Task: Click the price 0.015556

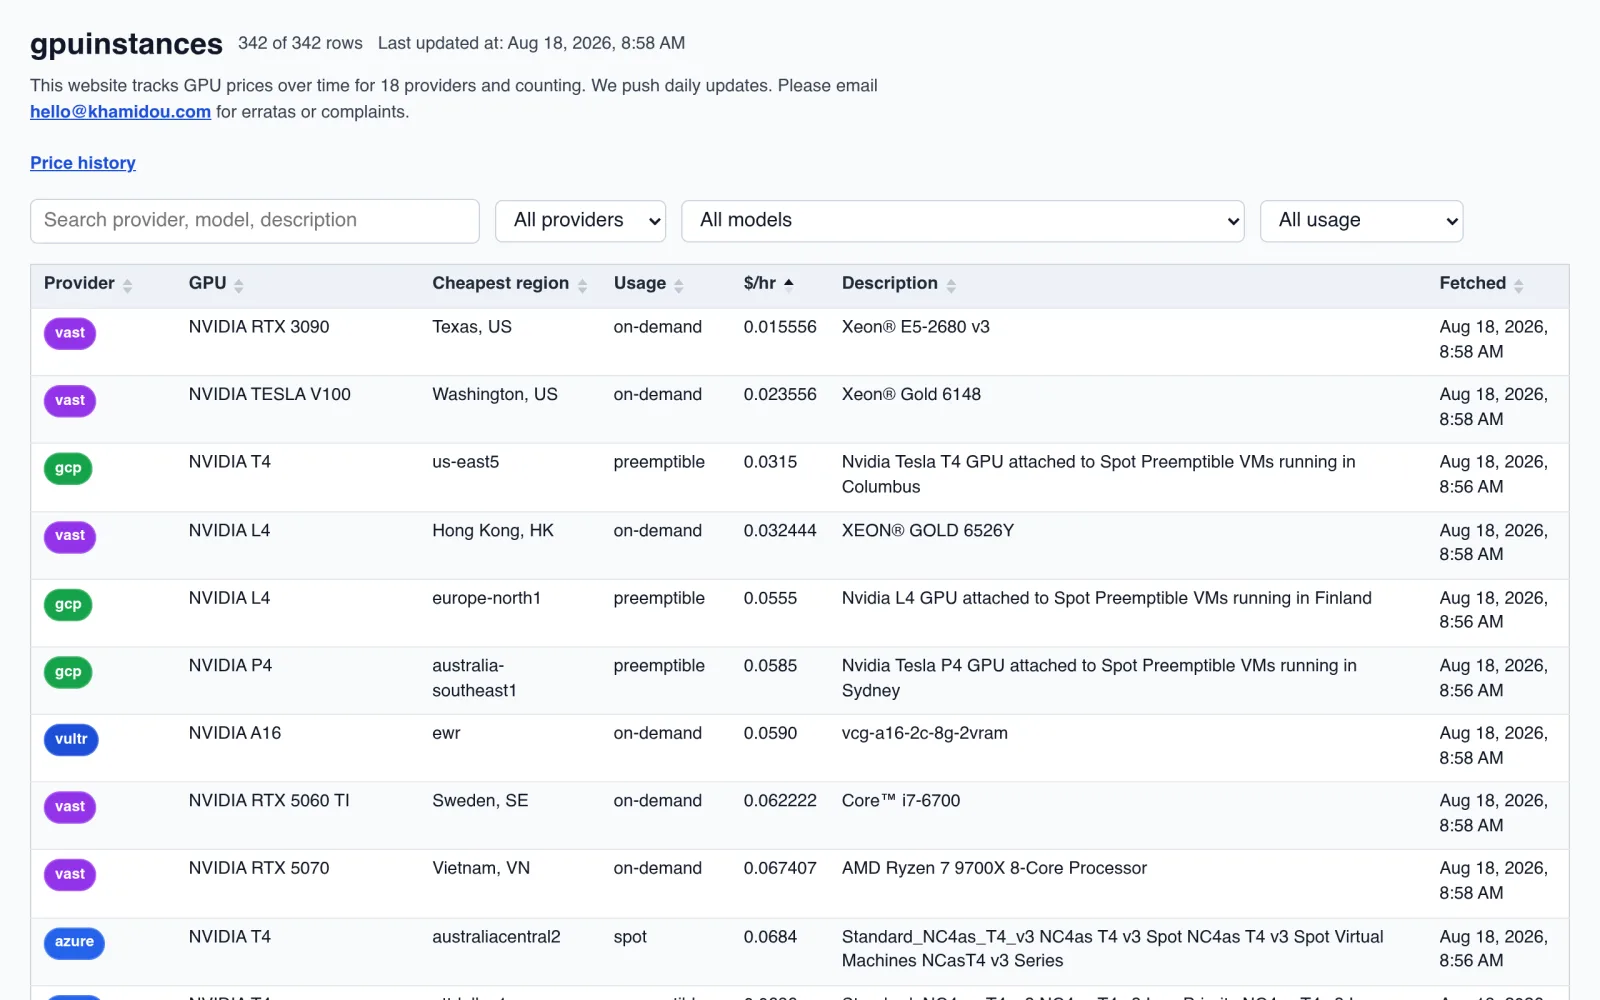Action: pyautogui.click(x=780, y=327)
